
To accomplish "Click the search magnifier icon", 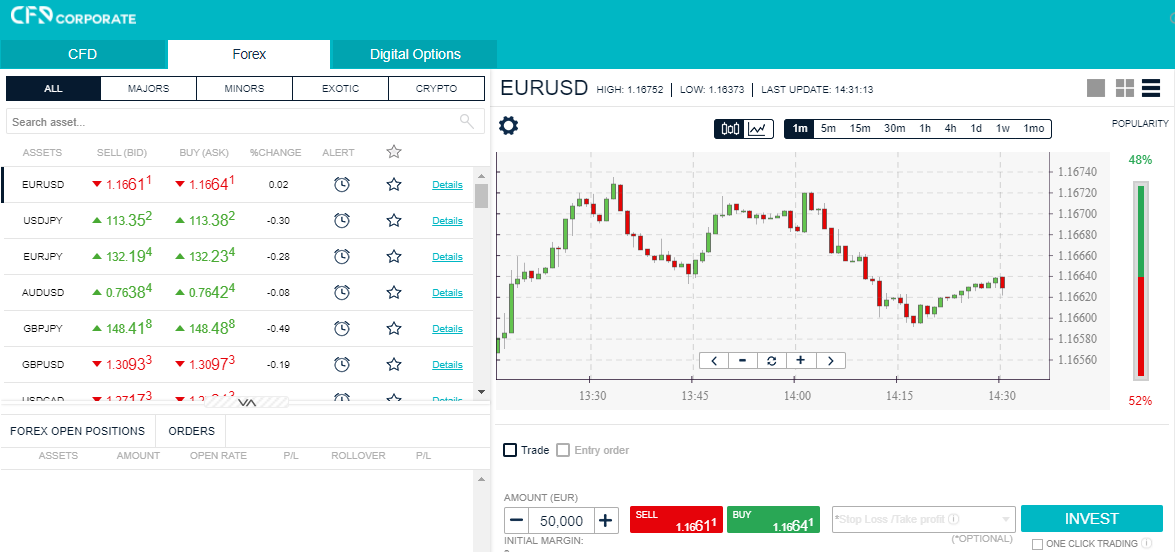I will tap(467, 121).
